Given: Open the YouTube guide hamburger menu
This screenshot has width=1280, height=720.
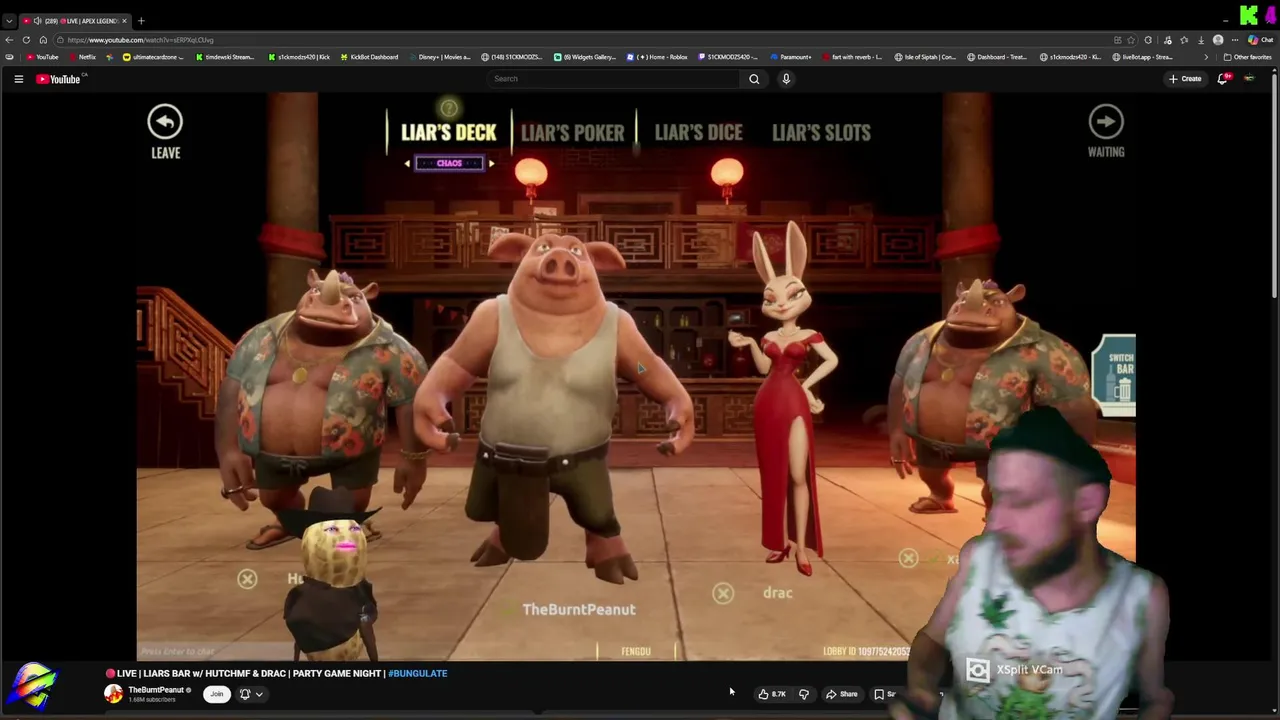Looking at the screenshot, I should (x=18, y=79).
